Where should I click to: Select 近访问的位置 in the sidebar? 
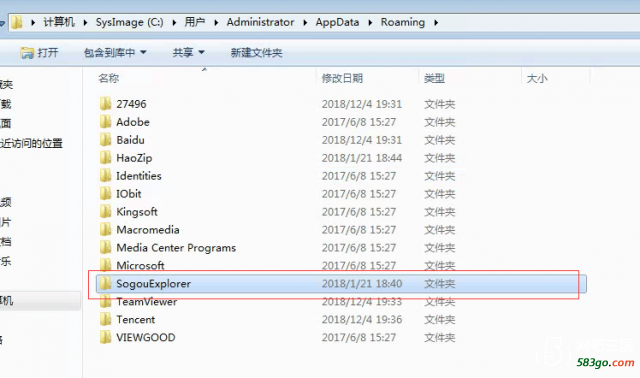[31, 143]
